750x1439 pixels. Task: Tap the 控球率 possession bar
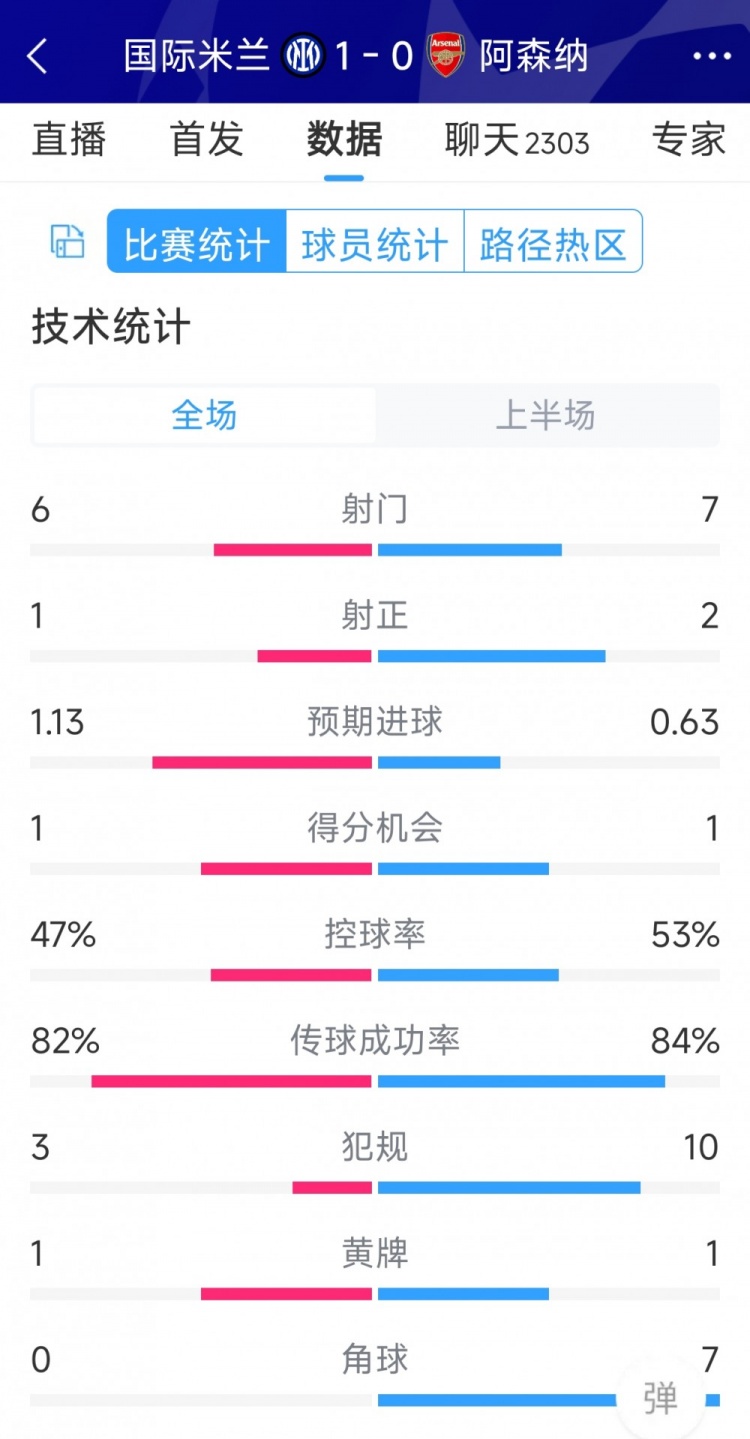click(375, 975)
